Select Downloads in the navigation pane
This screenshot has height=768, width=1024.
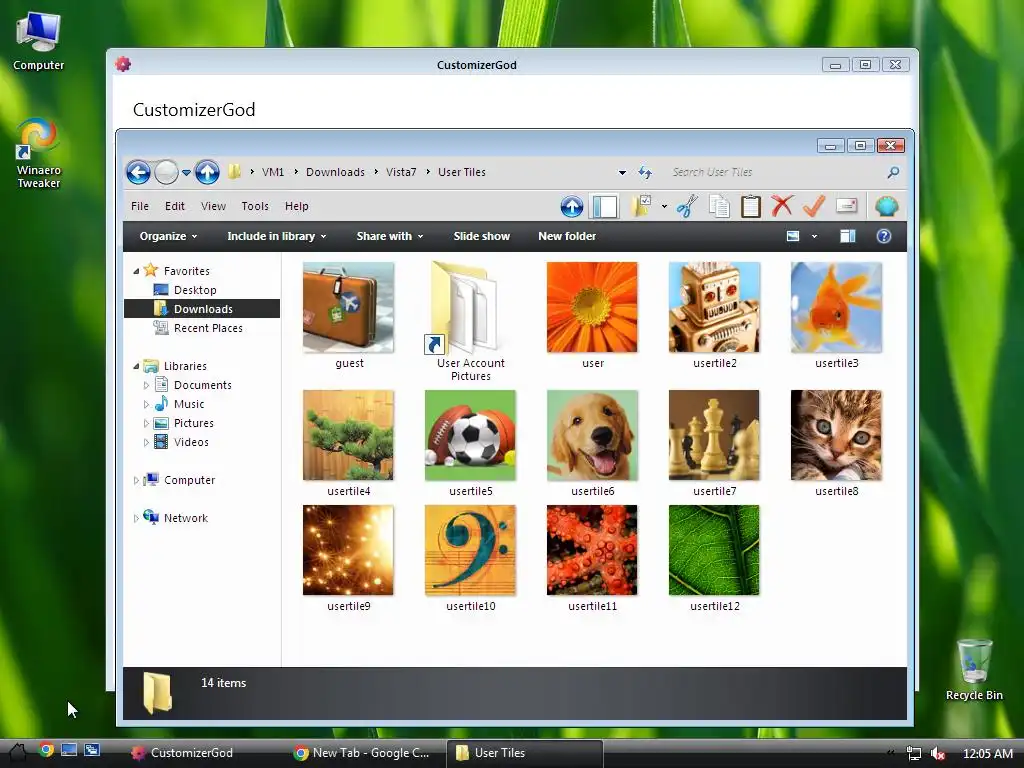coord(202,309)
